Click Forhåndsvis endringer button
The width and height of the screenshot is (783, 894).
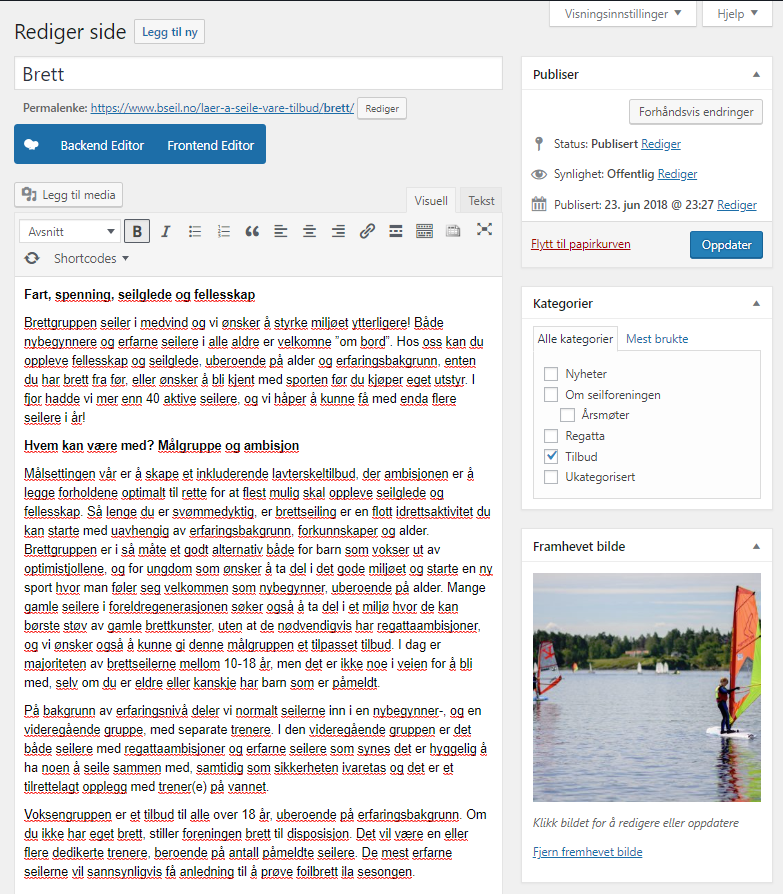pos(696,112)
